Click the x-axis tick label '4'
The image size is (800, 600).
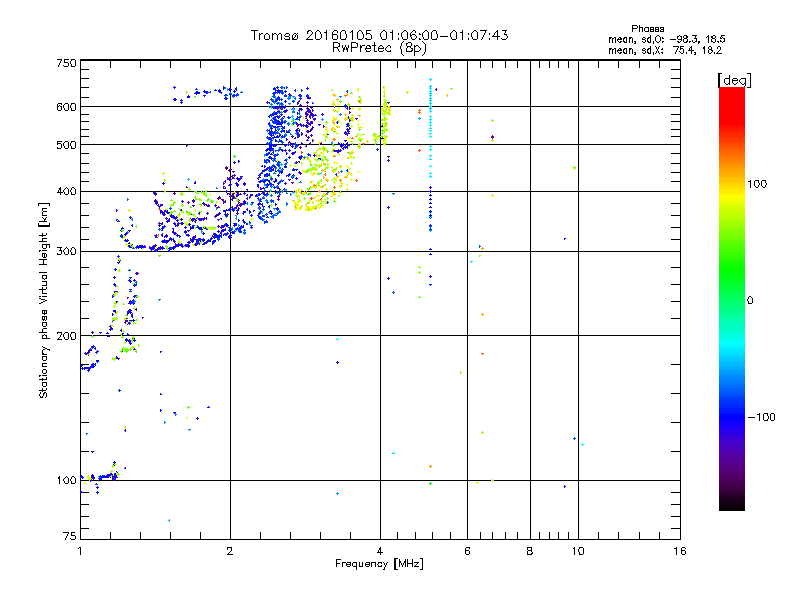tap(380, 551)
